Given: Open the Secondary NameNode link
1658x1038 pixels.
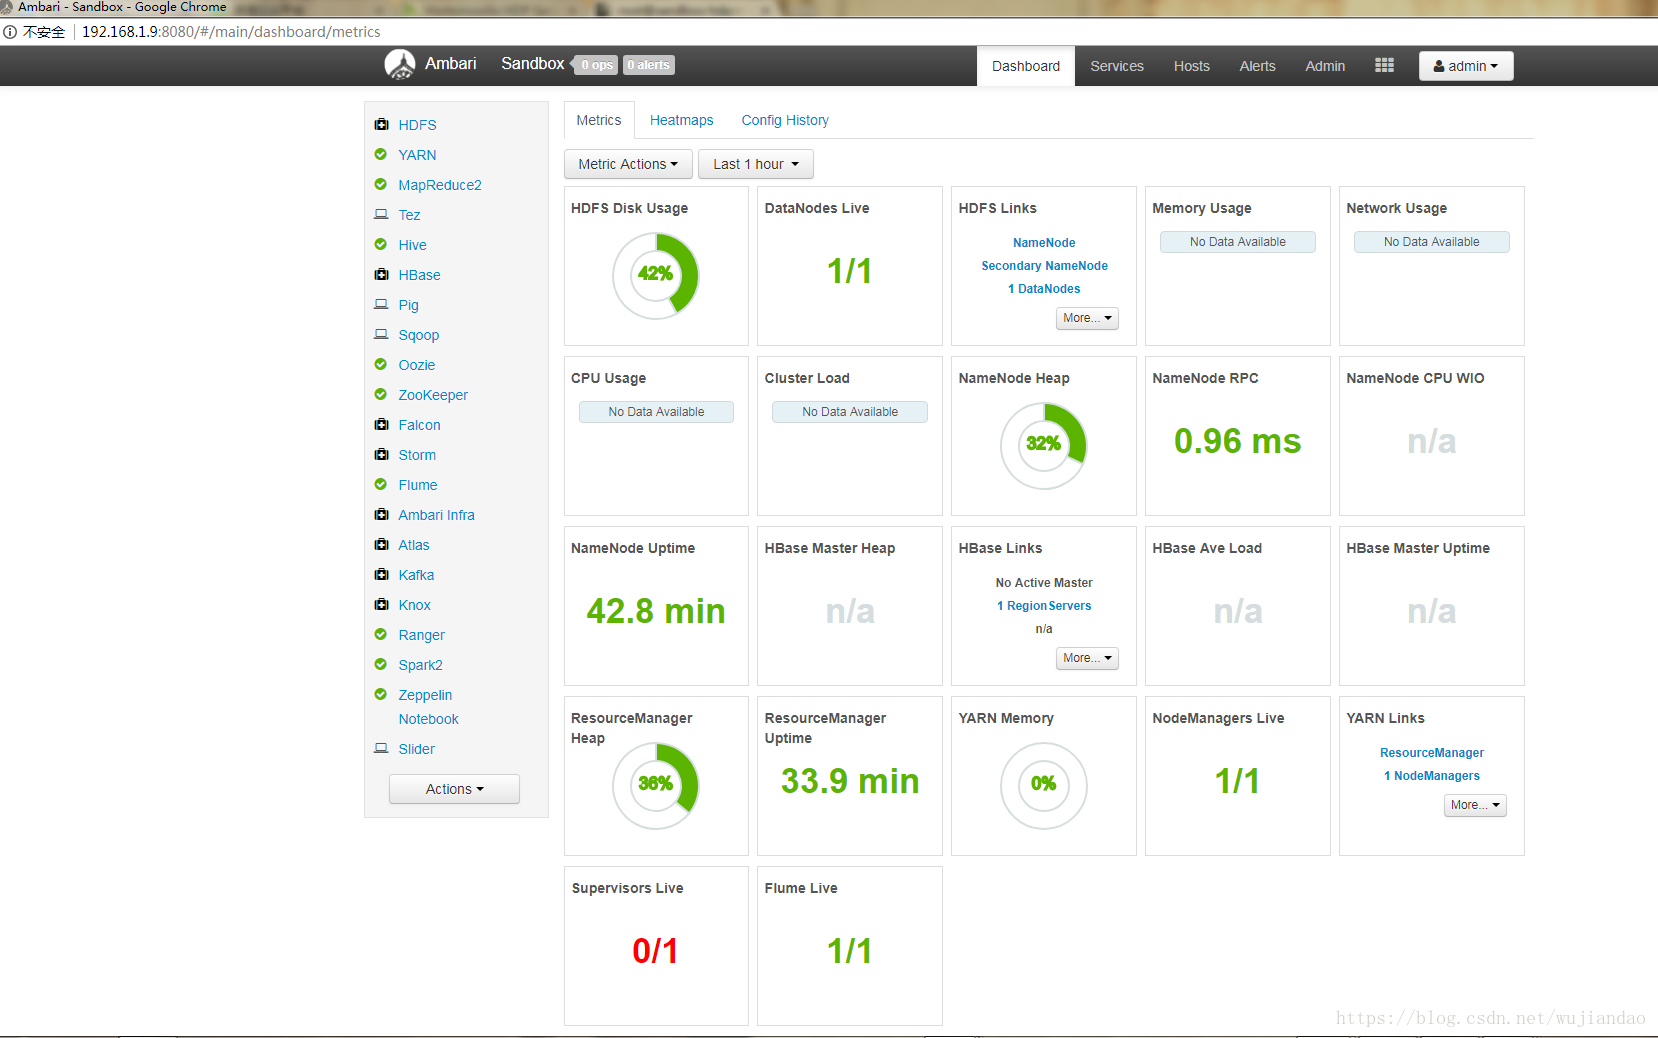Looking at the screenshot, I should 1044,266.
